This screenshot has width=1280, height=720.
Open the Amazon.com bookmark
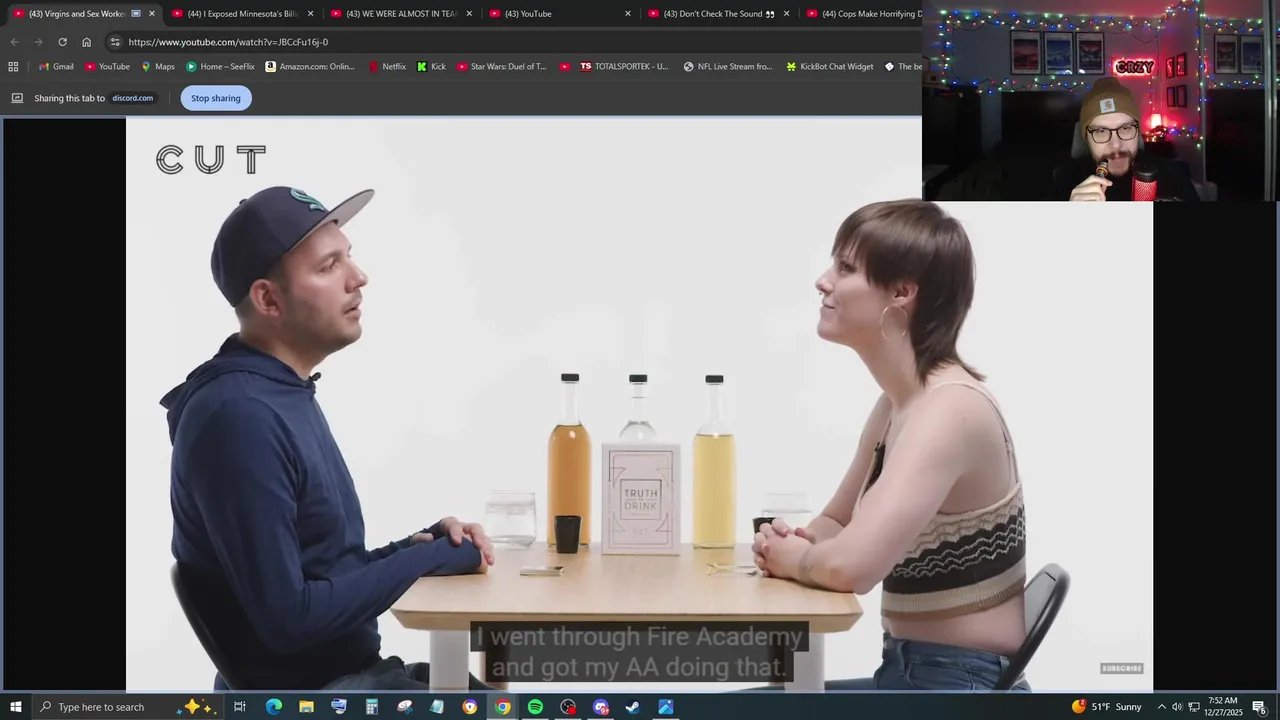[310, 67]
